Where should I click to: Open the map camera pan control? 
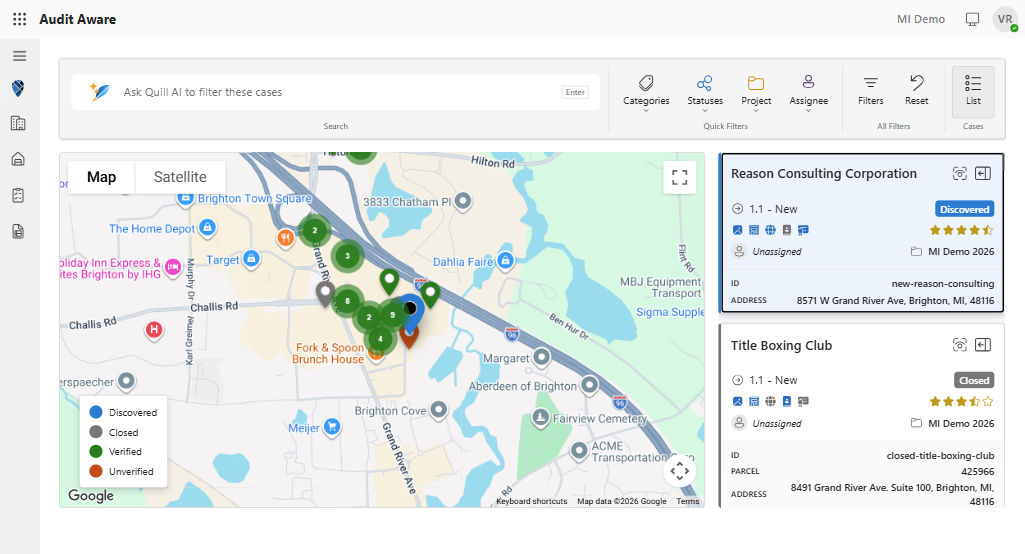coord(679,471)
